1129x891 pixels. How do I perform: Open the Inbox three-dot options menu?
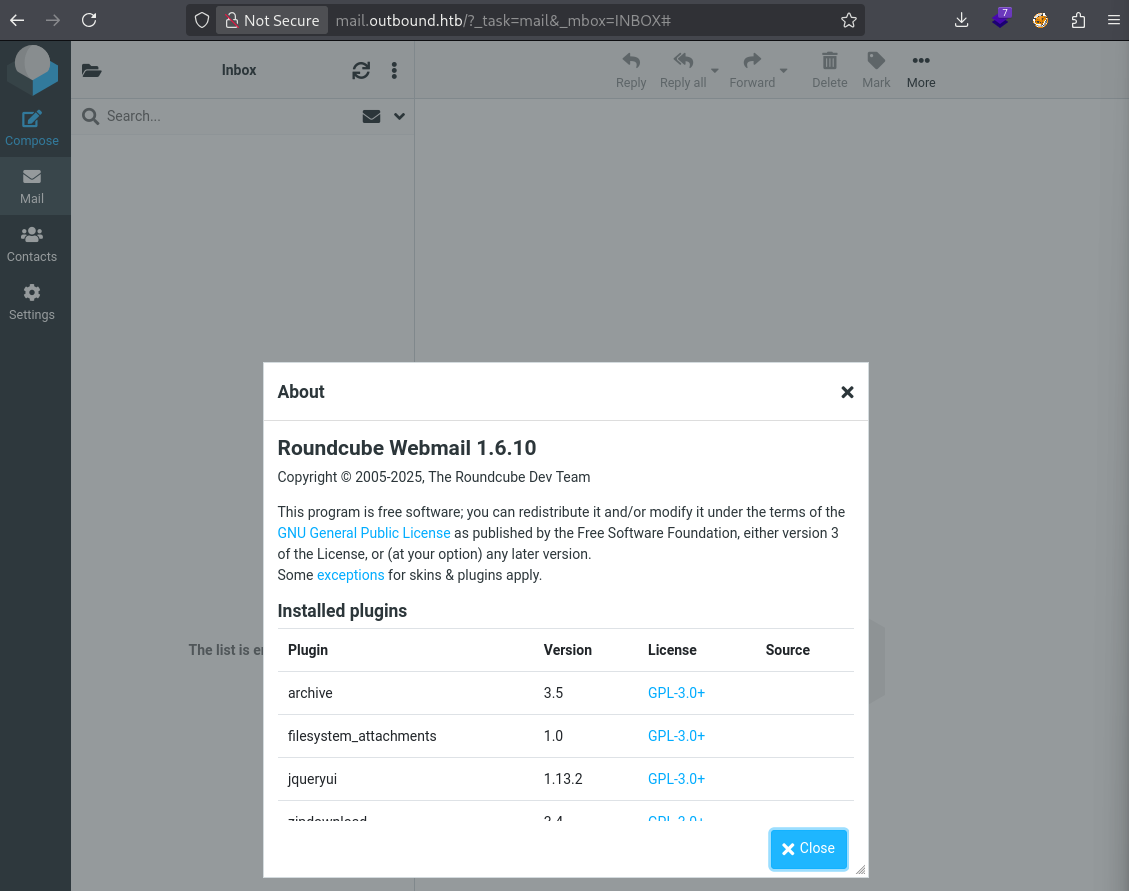click(x=394, y=70)
